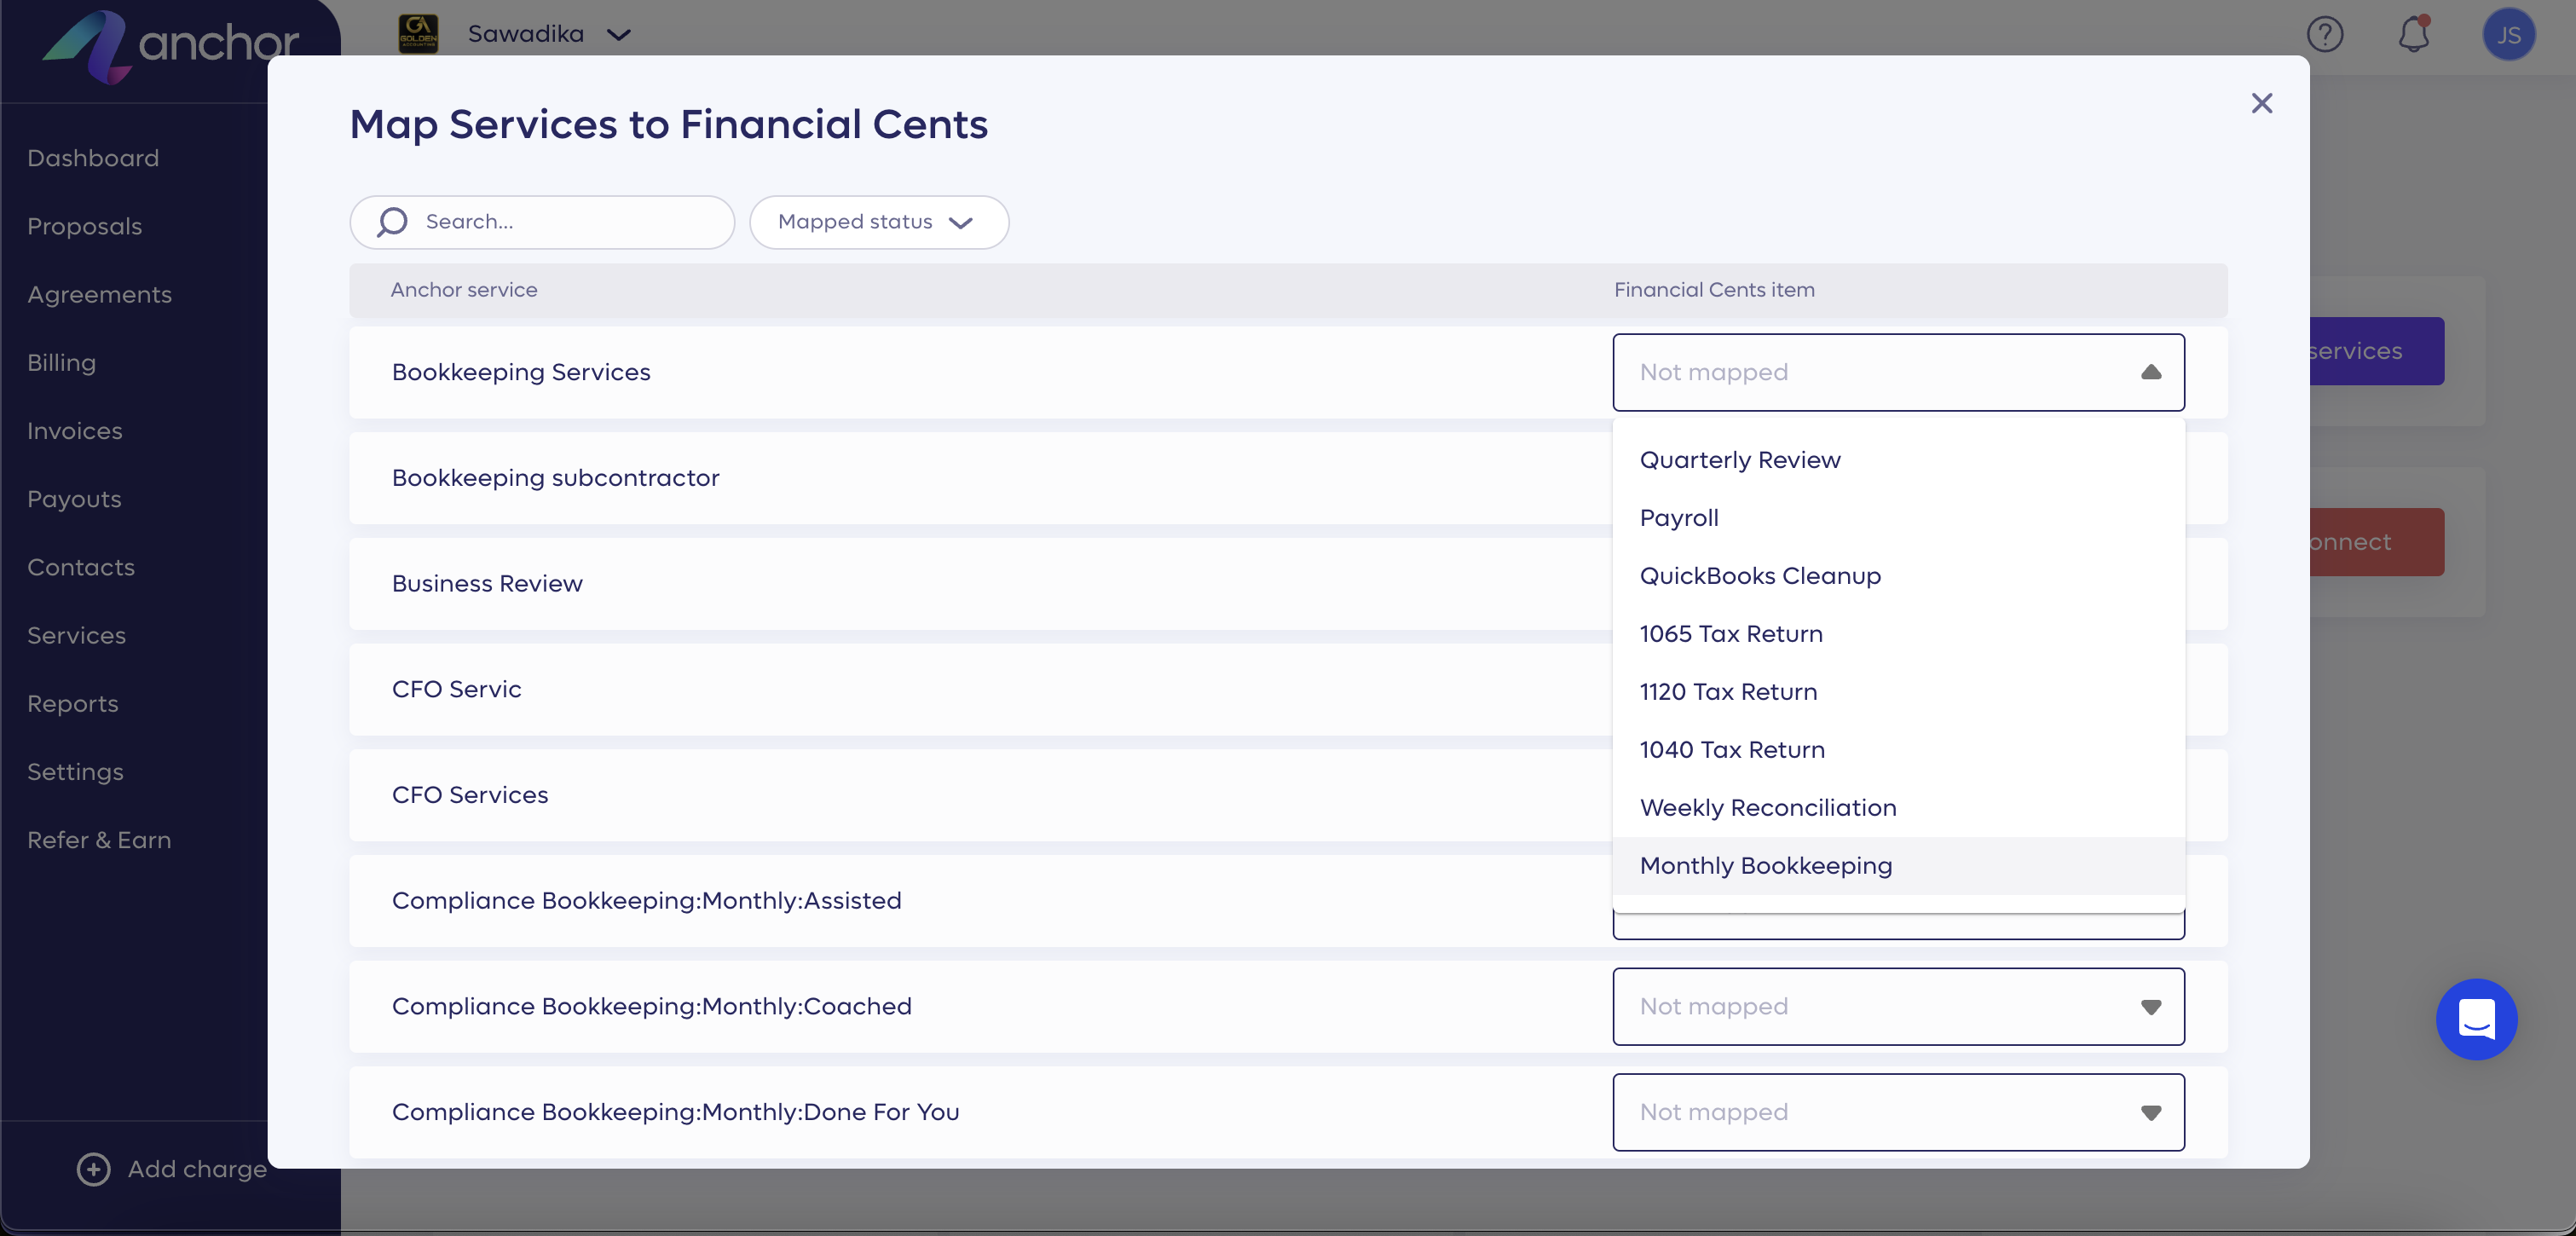Click the arrow of Done For You dropdown
The width and height of the screenshot is (2576, 1236).
click(x=2150, y=1113)
